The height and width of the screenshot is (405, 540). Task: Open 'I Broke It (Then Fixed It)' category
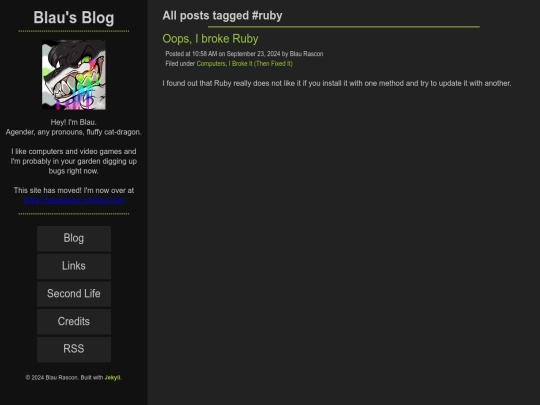point(261,64)
